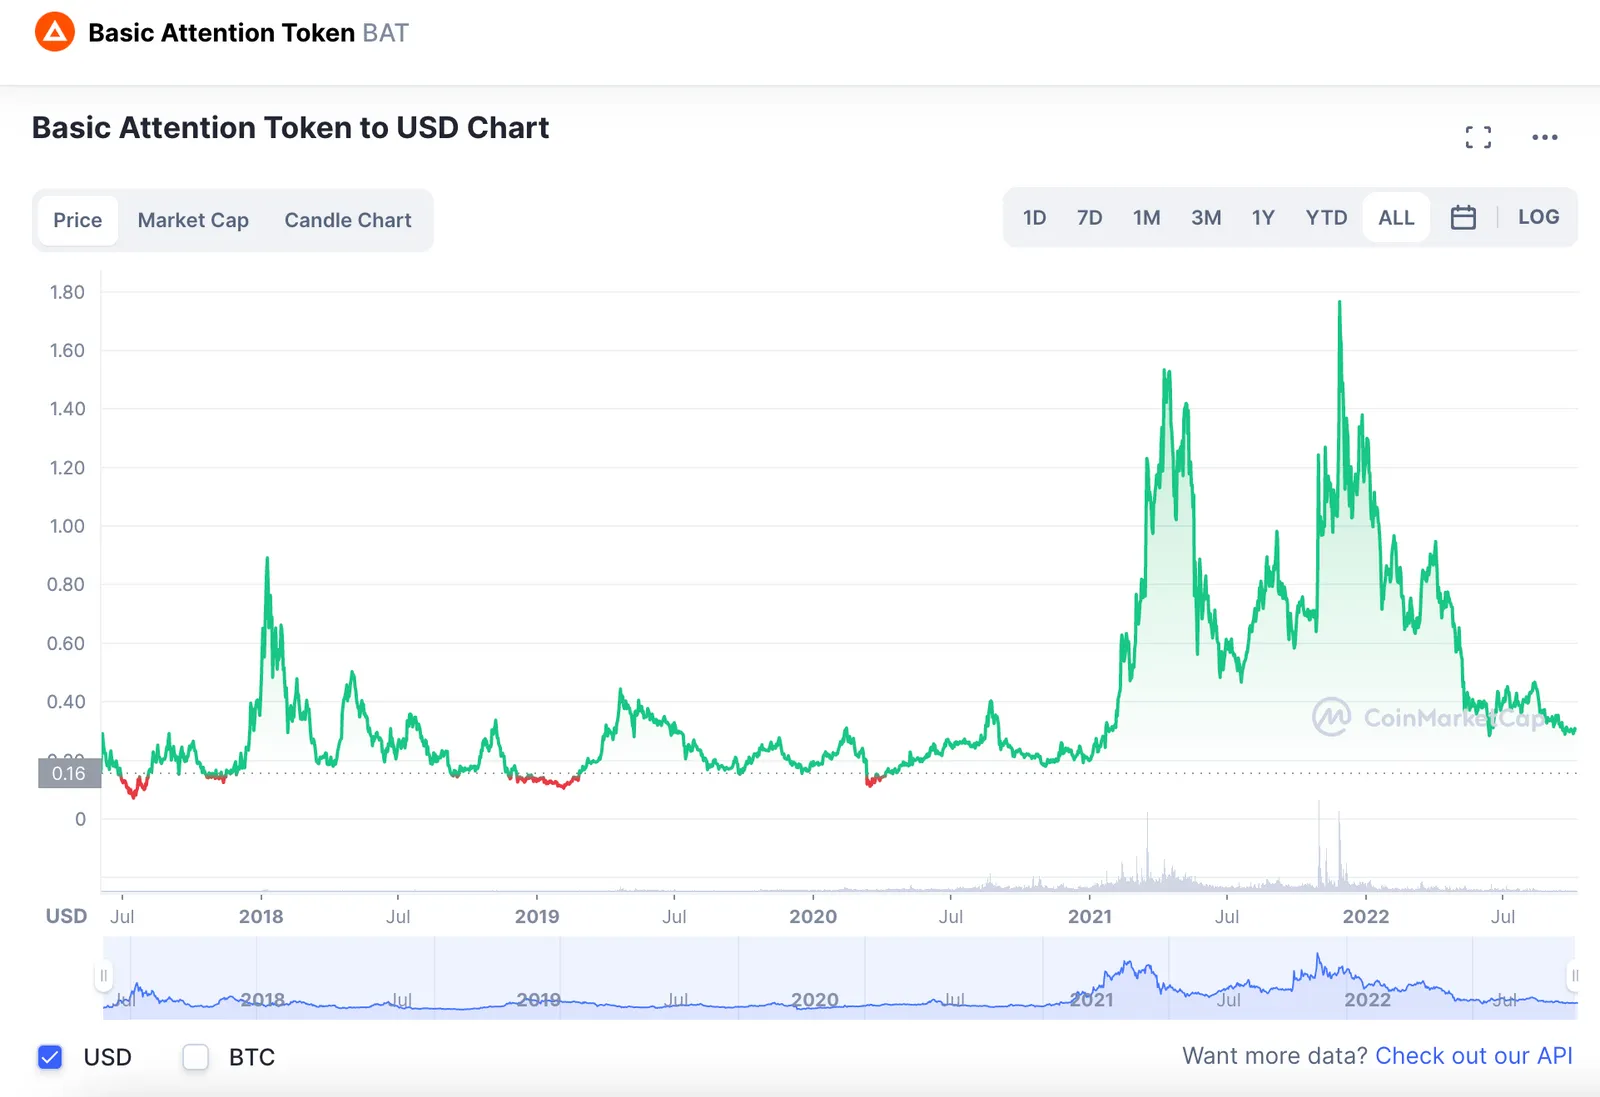Click the Basic Attention Token logo icon
Viewport: 1600px width, 1097px height.
pos(55,32)
